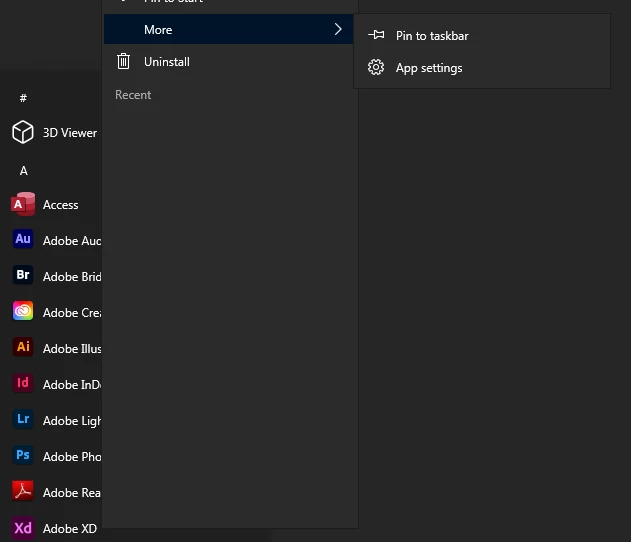631x542 pixels.
Task: Select the Adobe Cre... list entry text
Action: tap(72, 313)
